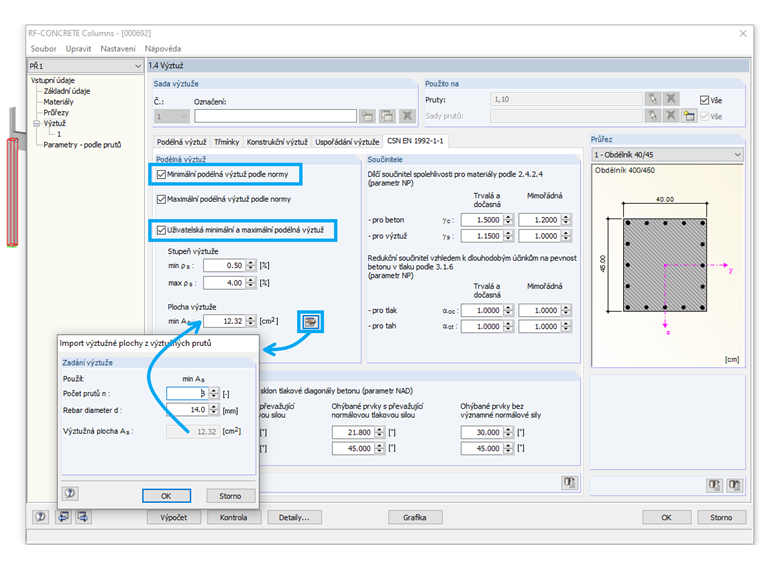Click main window OK button

click(x=667, y=517)
